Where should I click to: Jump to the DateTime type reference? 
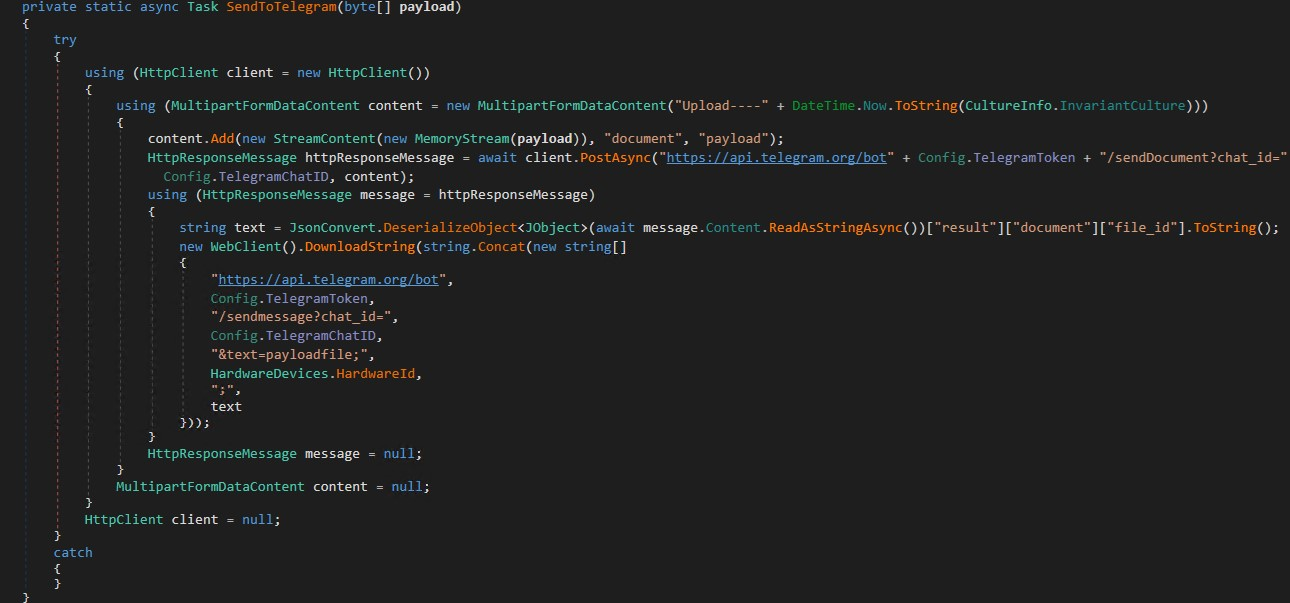tap(823, 106)
